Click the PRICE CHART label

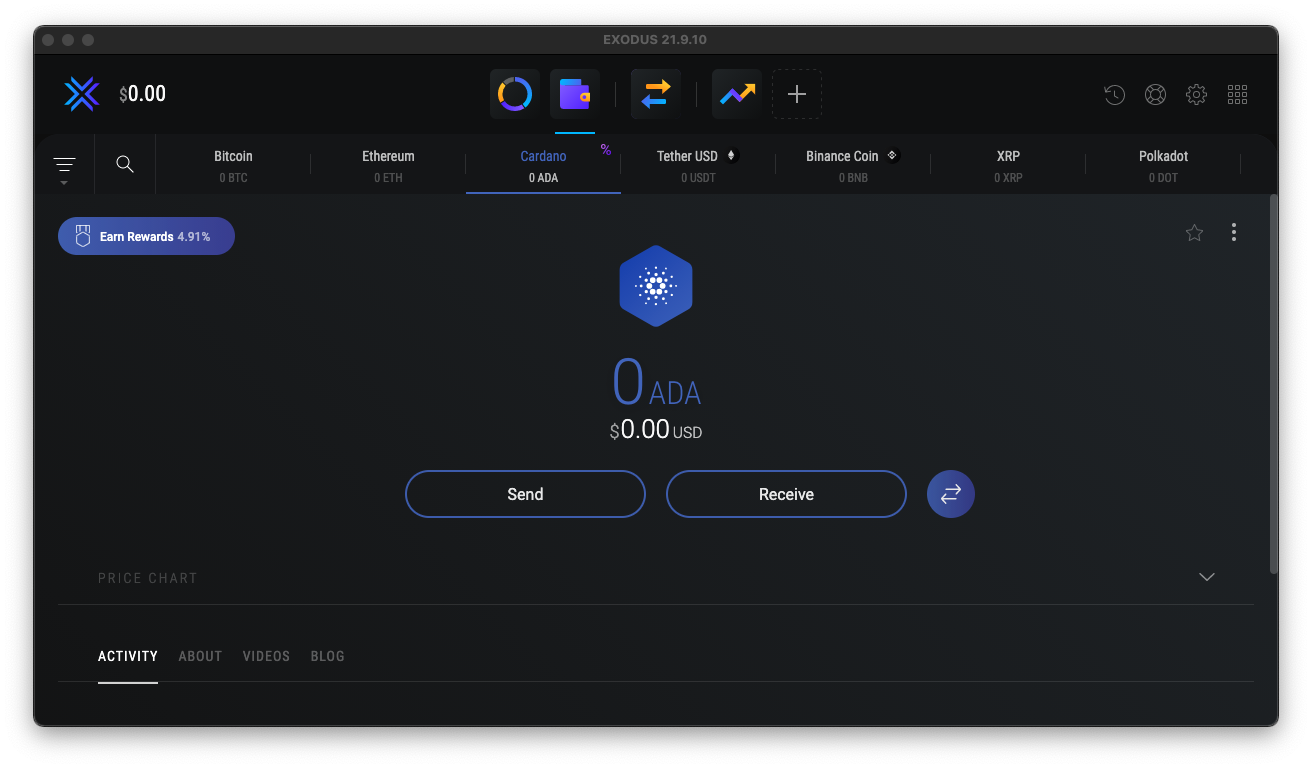tap(148, 578)
